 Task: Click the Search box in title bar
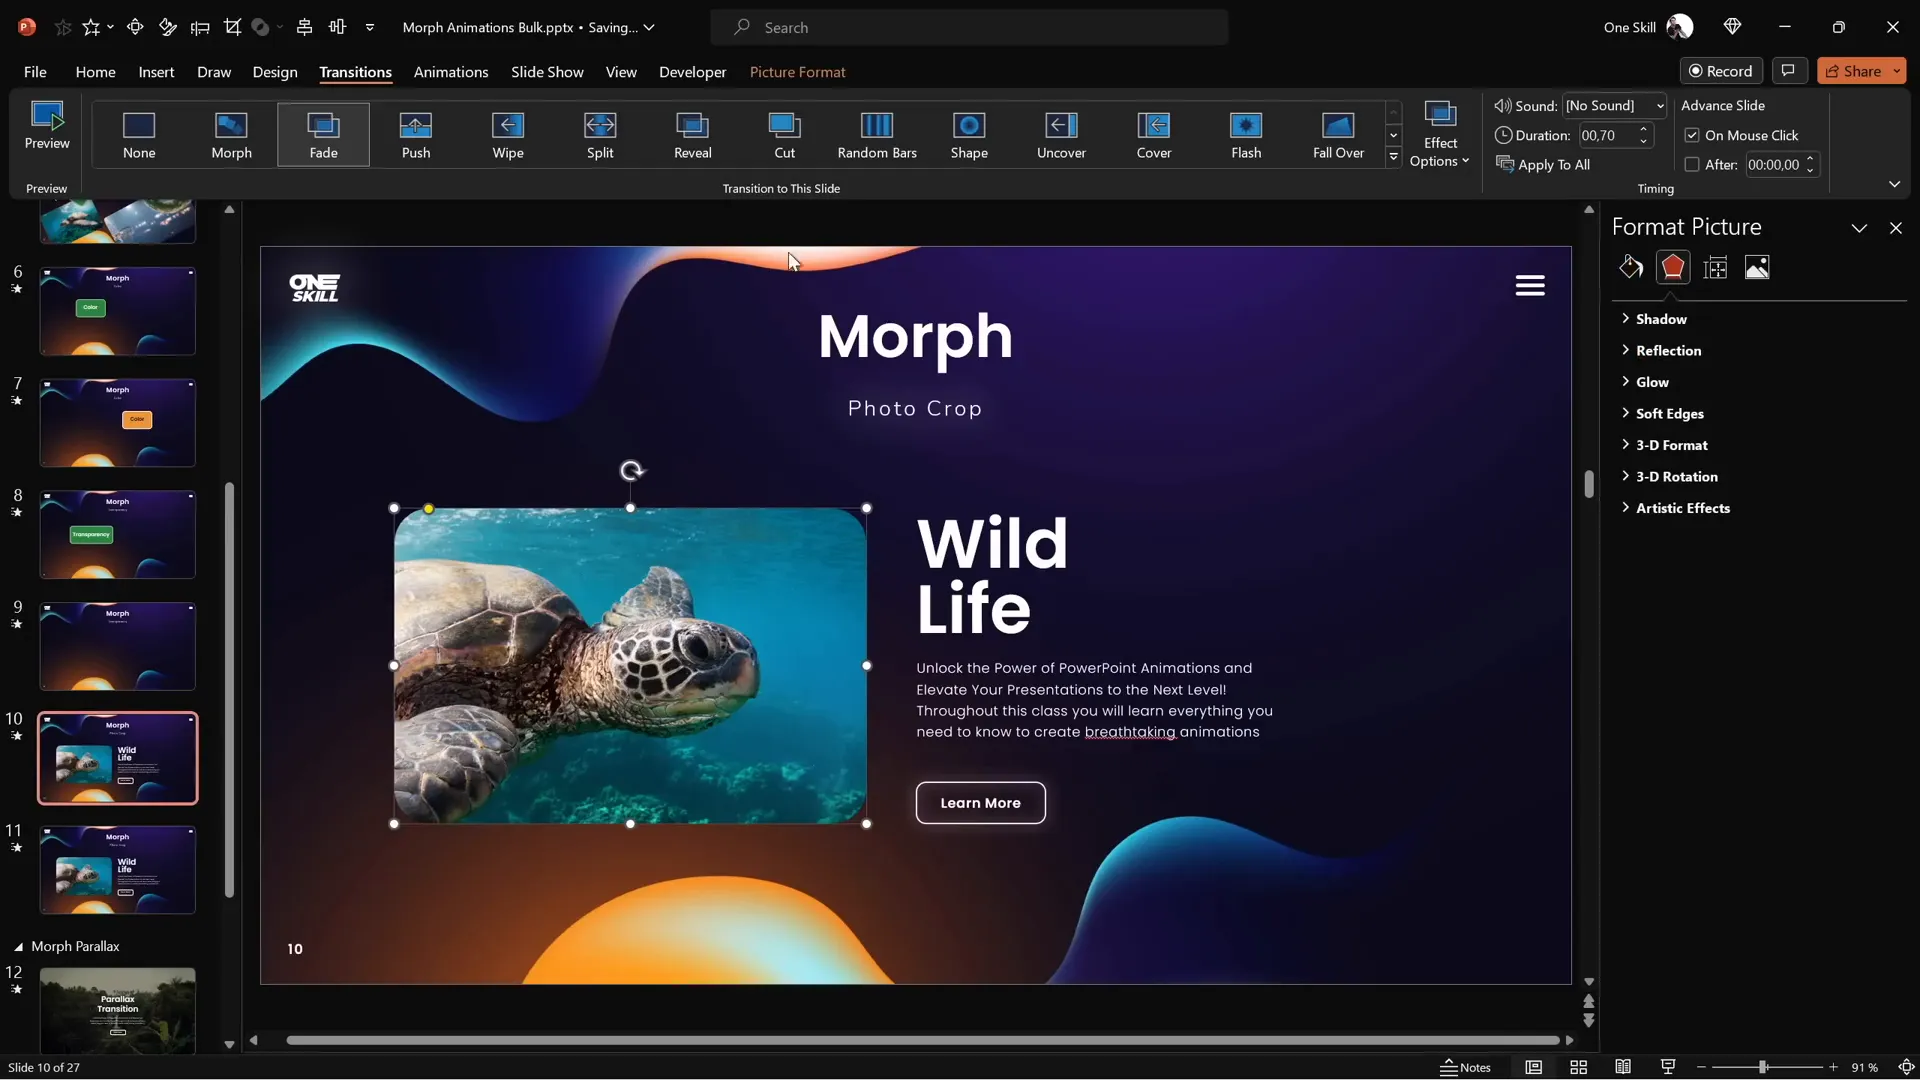969,27
